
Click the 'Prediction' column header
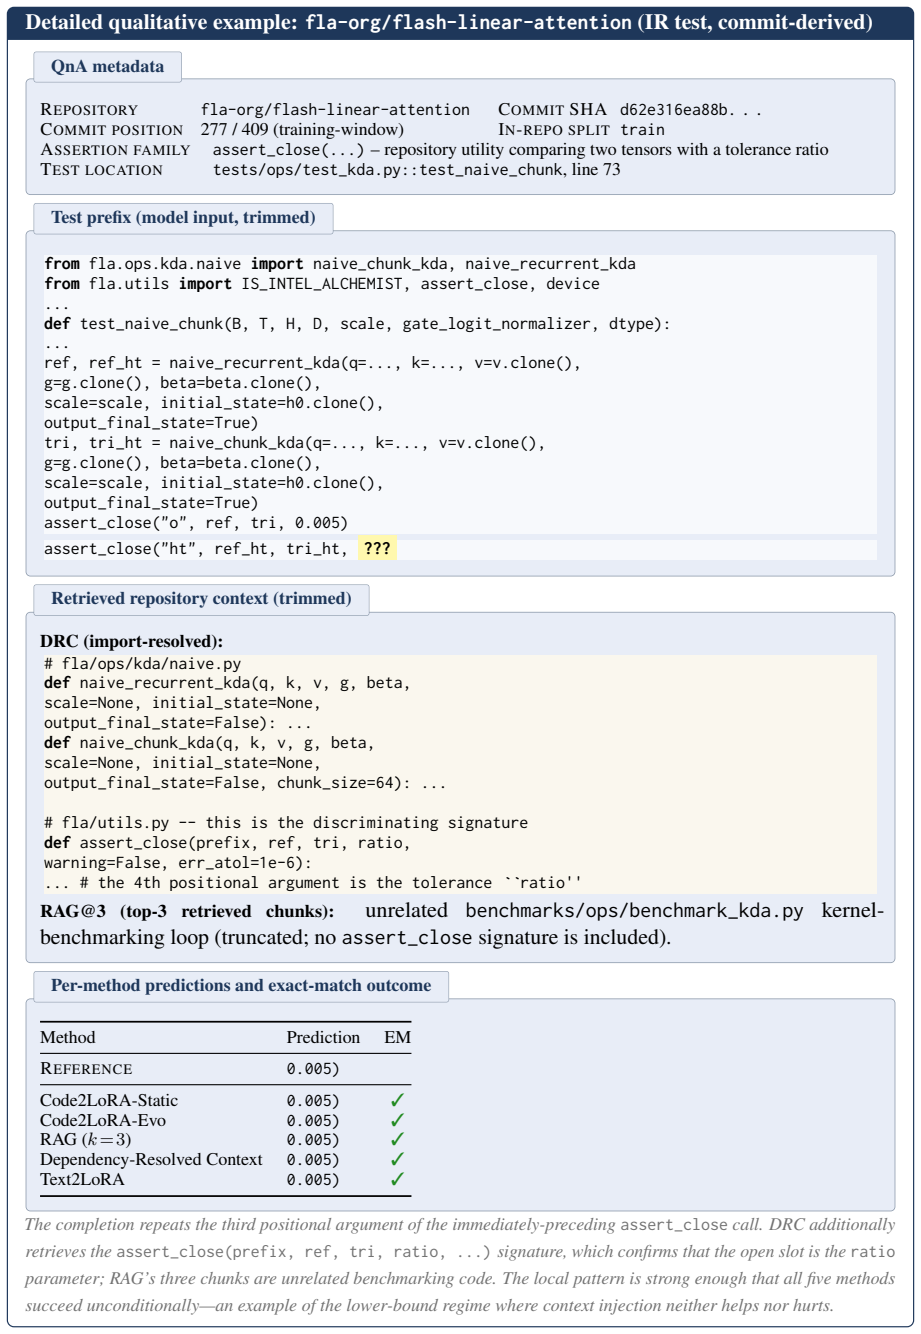click(323, 1038)
